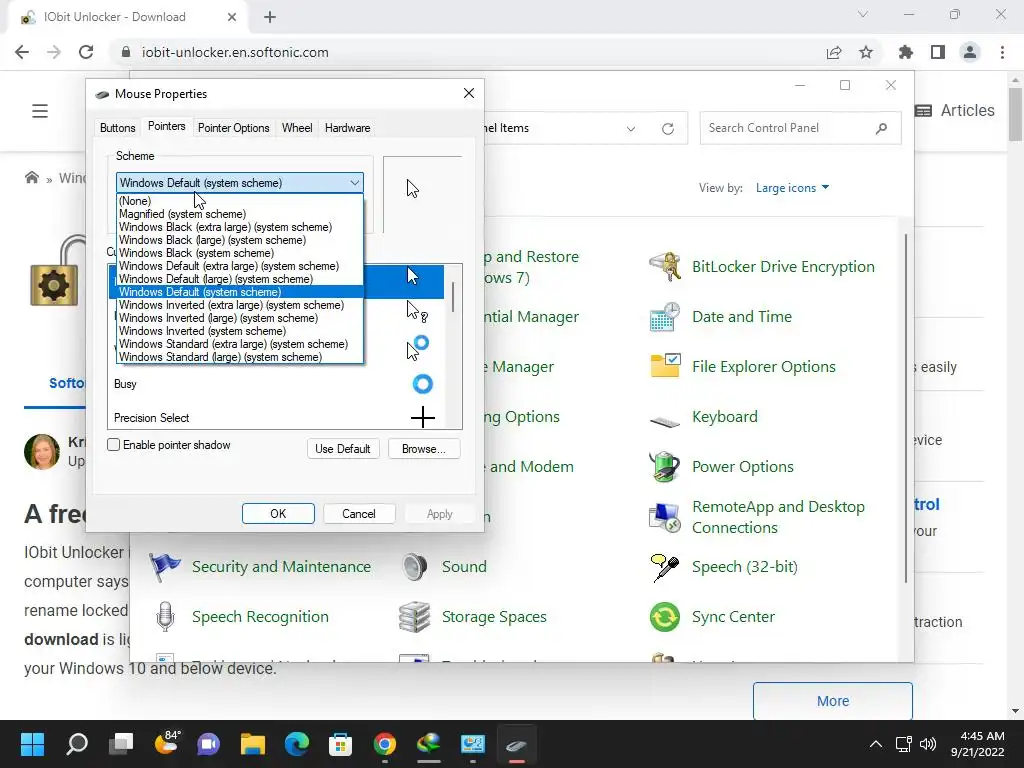Open the Date and Time calendar icon
1024x768 pixels.
coord(665,317)
